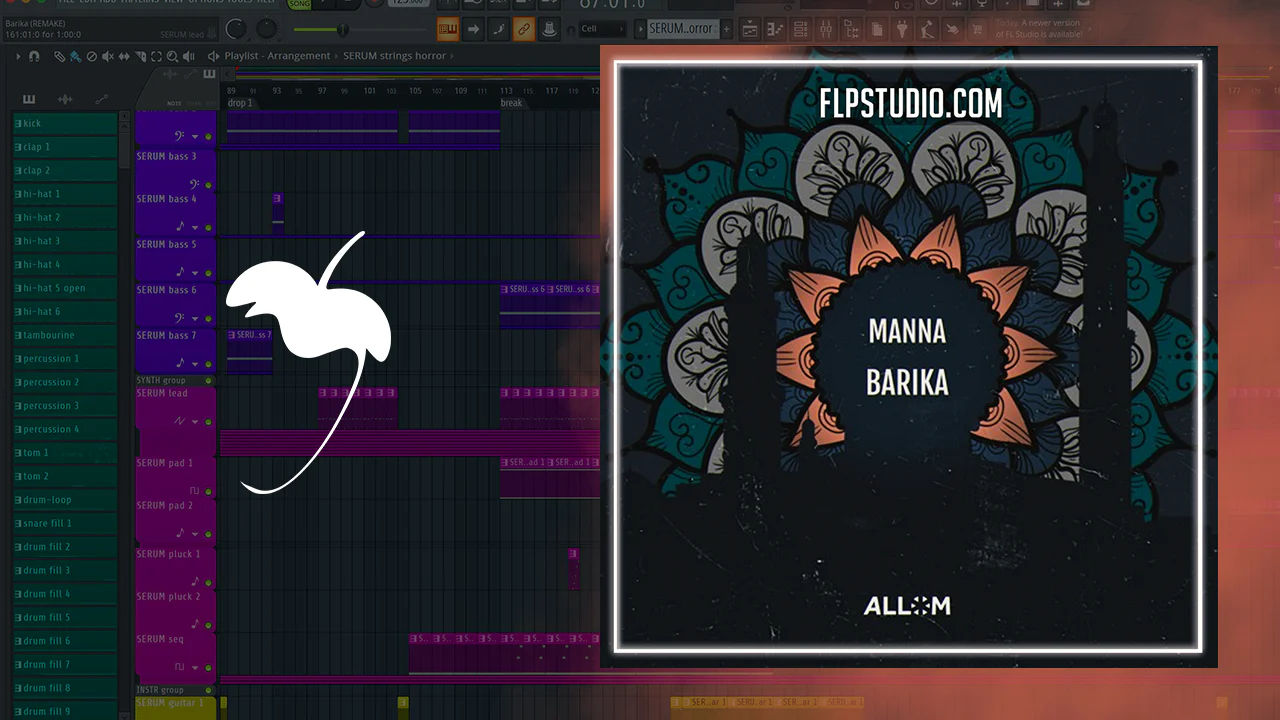This screenshot has width=1280, height=720.
Task: Open the playlist options menu arrow
Action: pyautogui.click(x=18, y=57)
